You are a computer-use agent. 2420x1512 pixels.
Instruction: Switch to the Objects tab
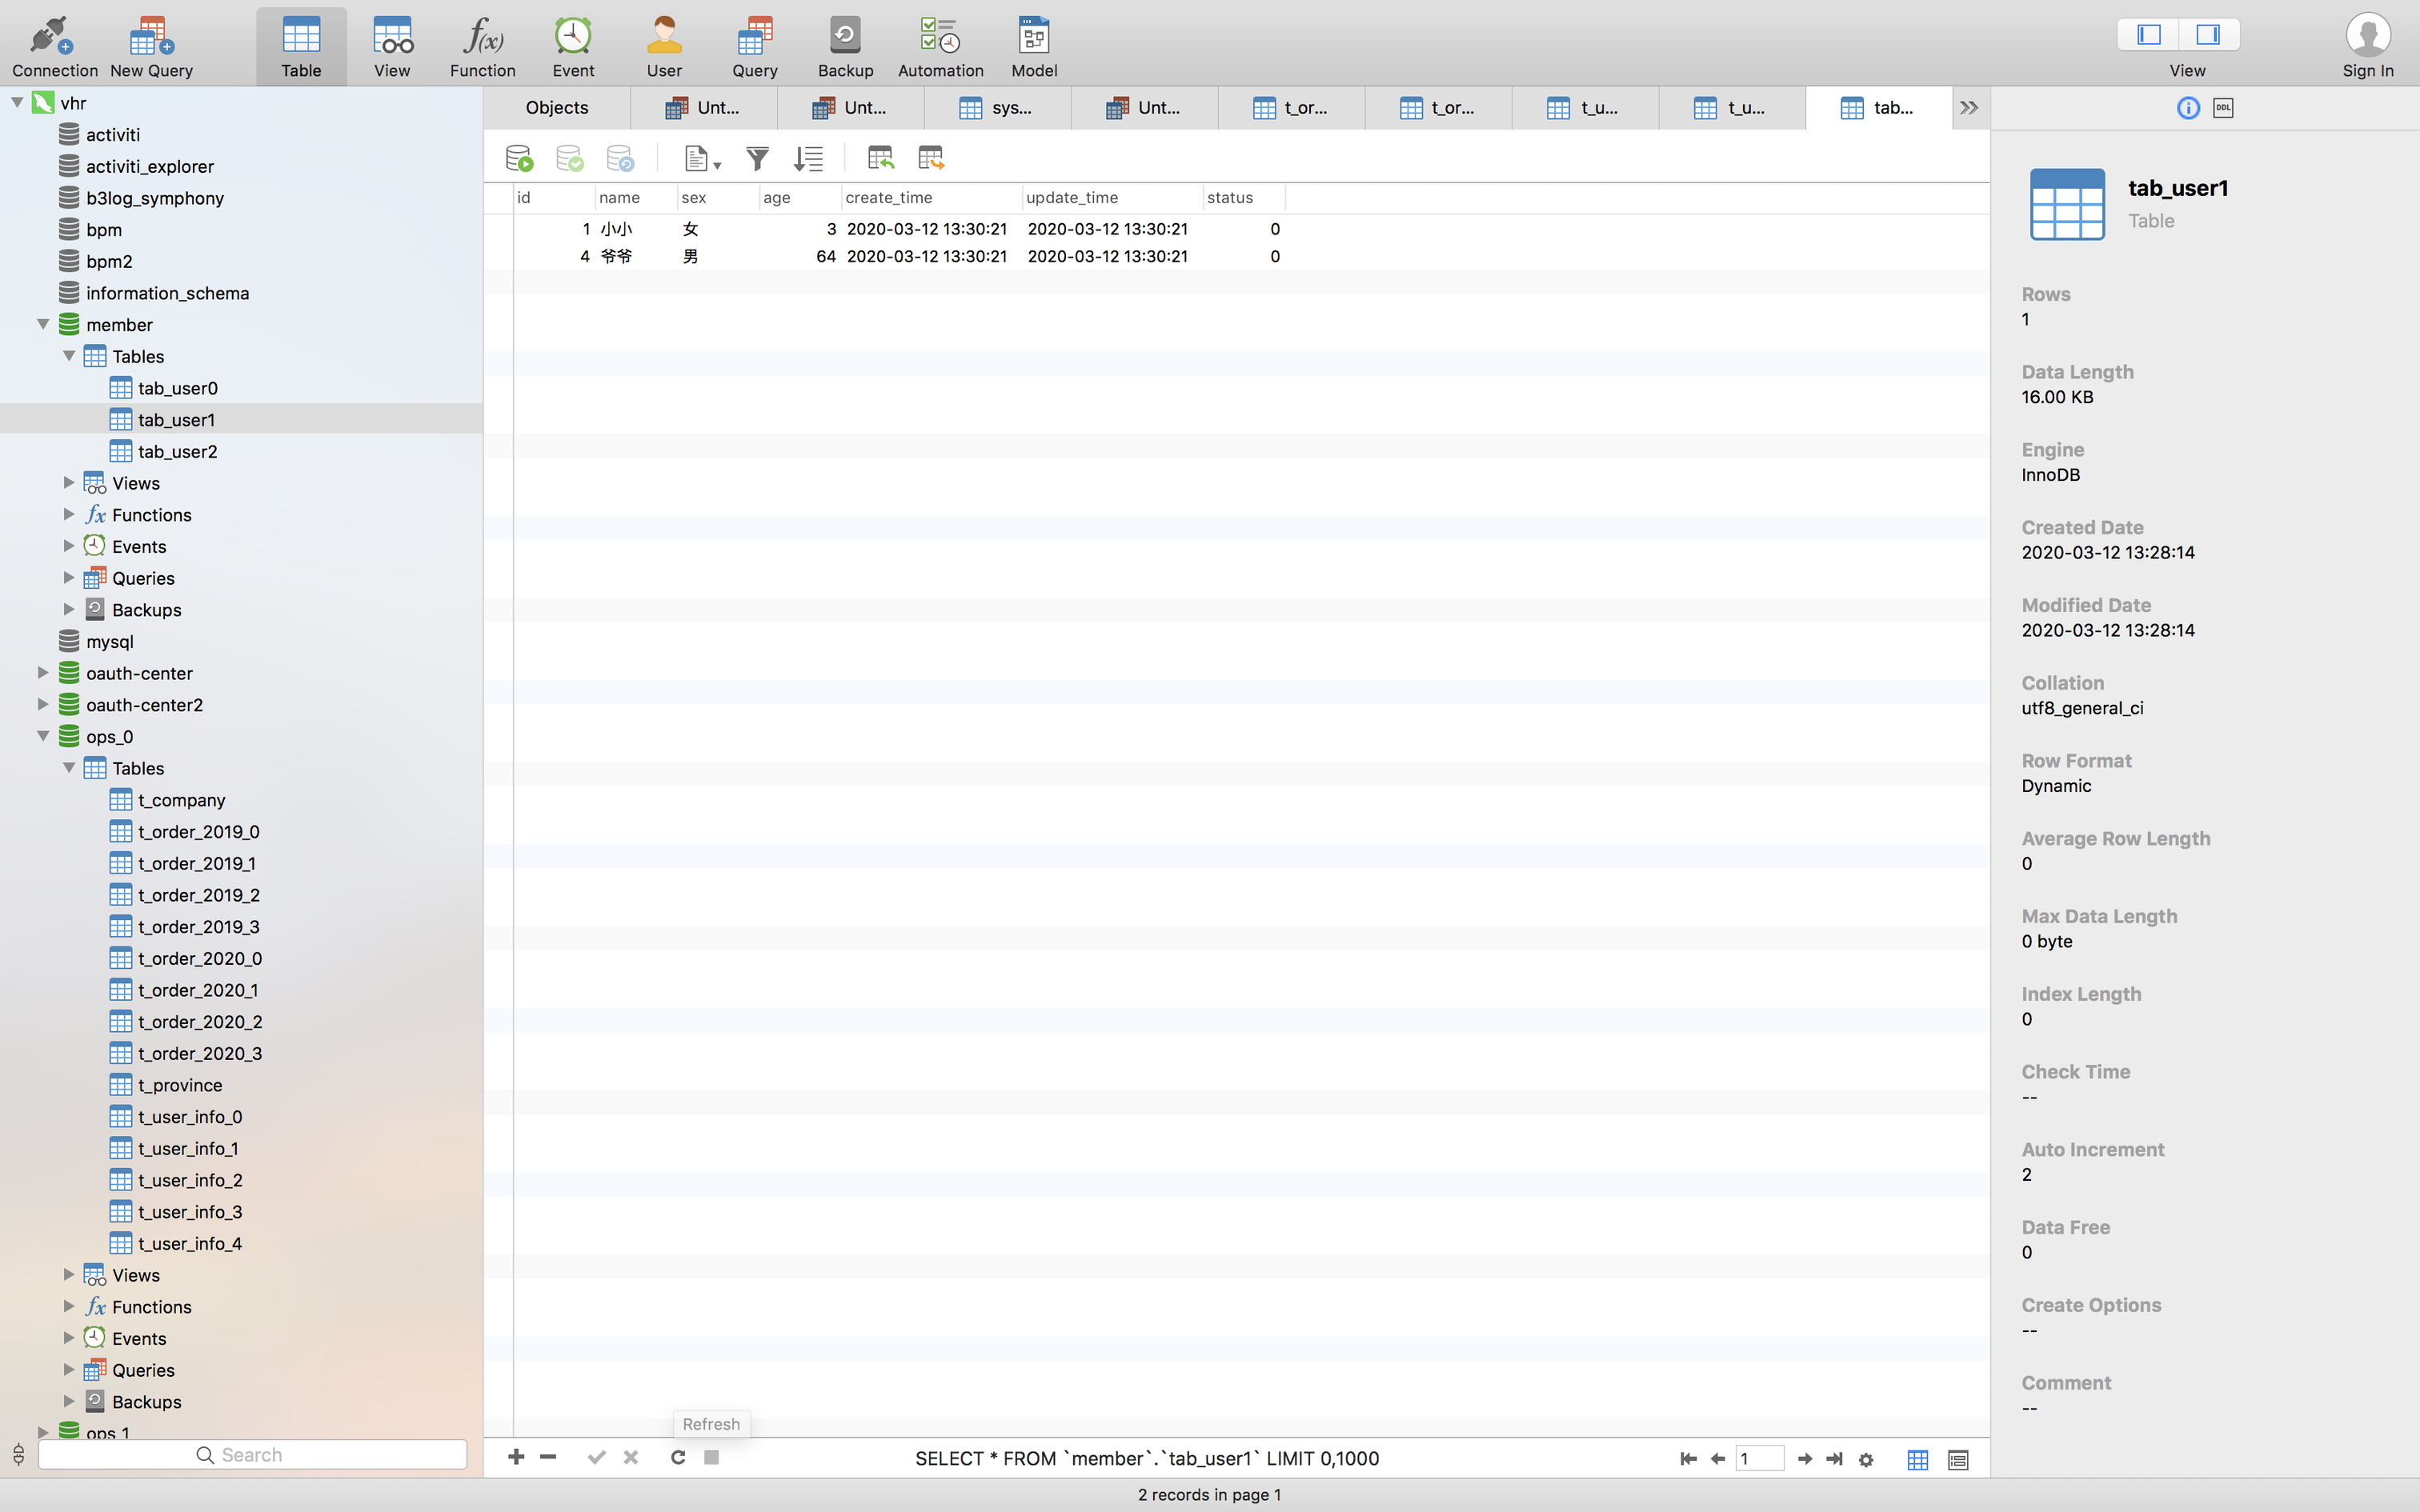(557, 108)
